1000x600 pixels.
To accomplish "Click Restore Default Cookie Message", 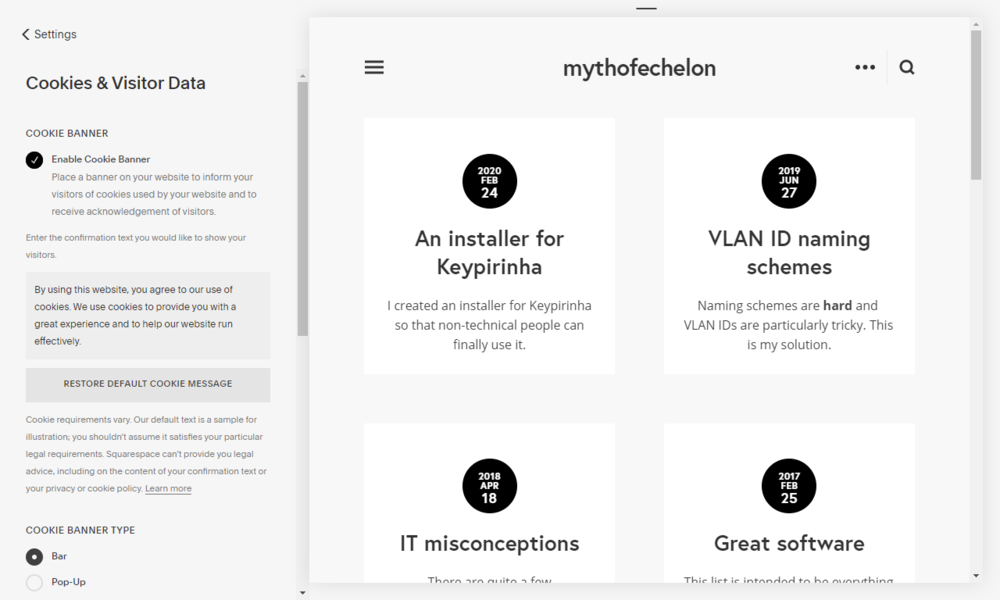I will [x=146, y=385].
